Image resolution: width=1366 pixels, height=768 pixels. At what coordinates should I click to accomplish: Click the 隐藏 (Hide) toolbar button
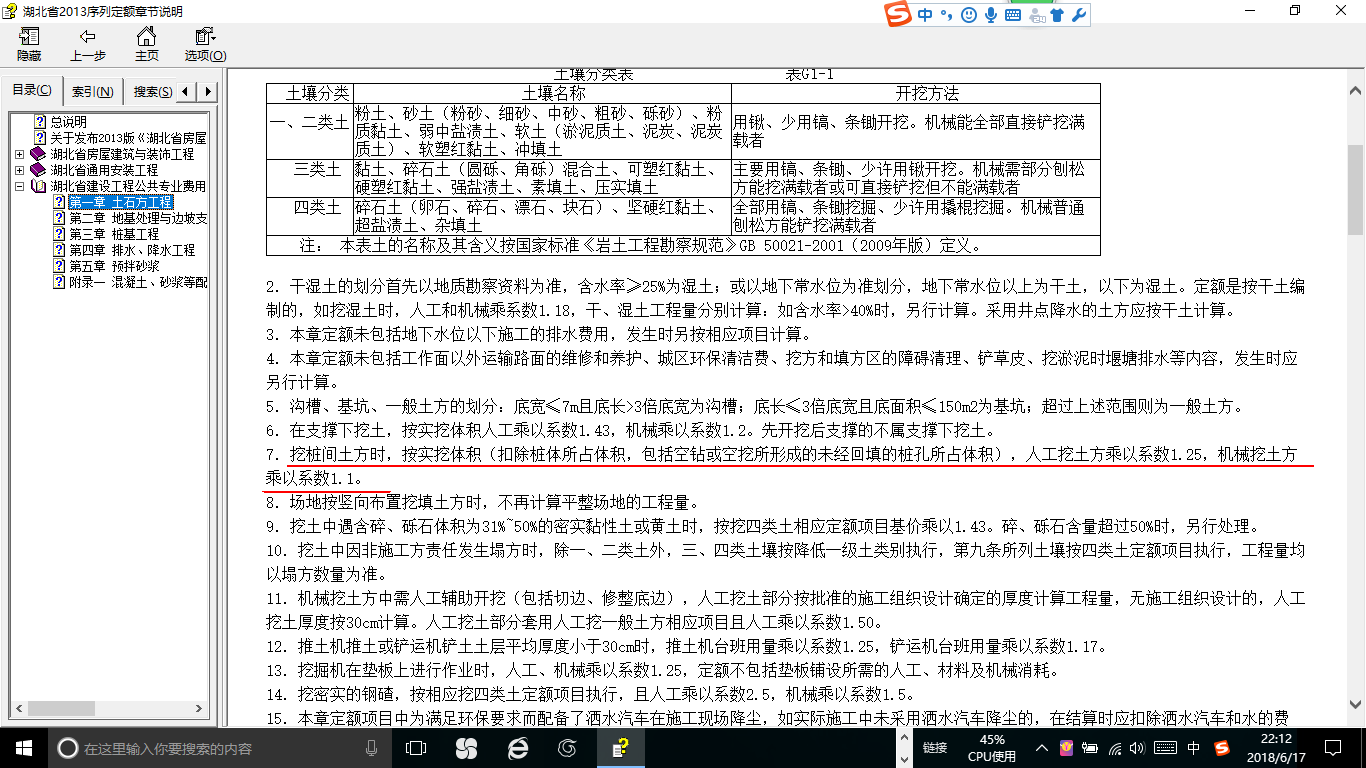coord(29,45)
